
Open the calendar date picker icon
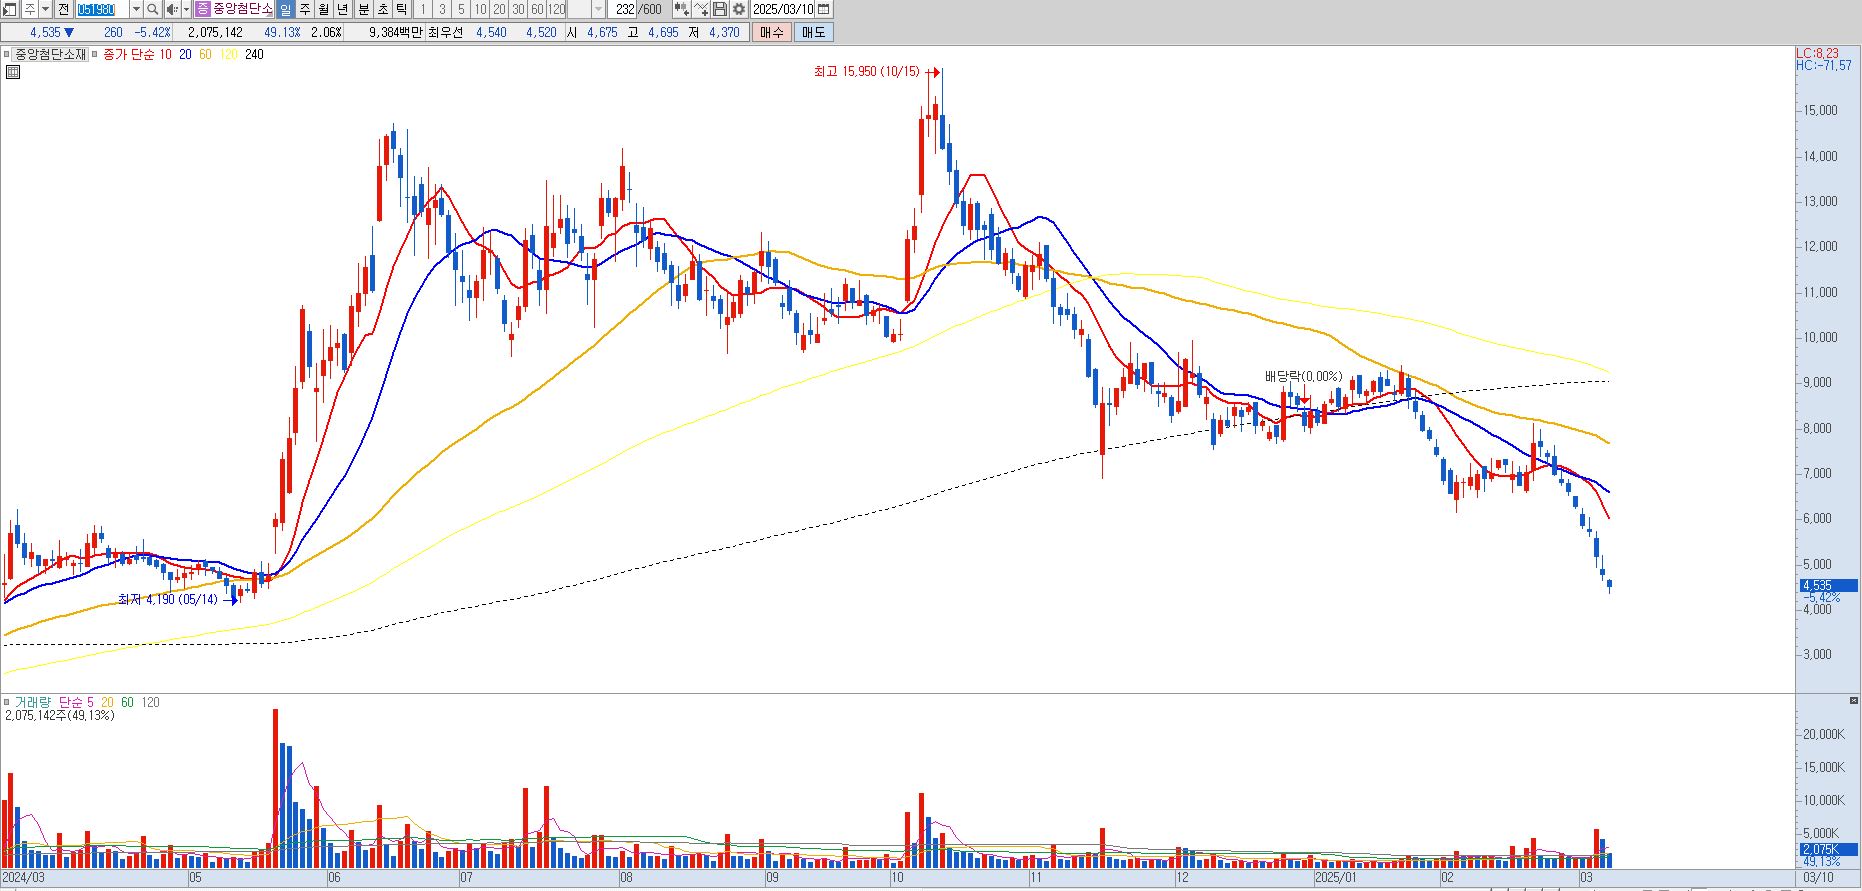click(x=823, y=9)
